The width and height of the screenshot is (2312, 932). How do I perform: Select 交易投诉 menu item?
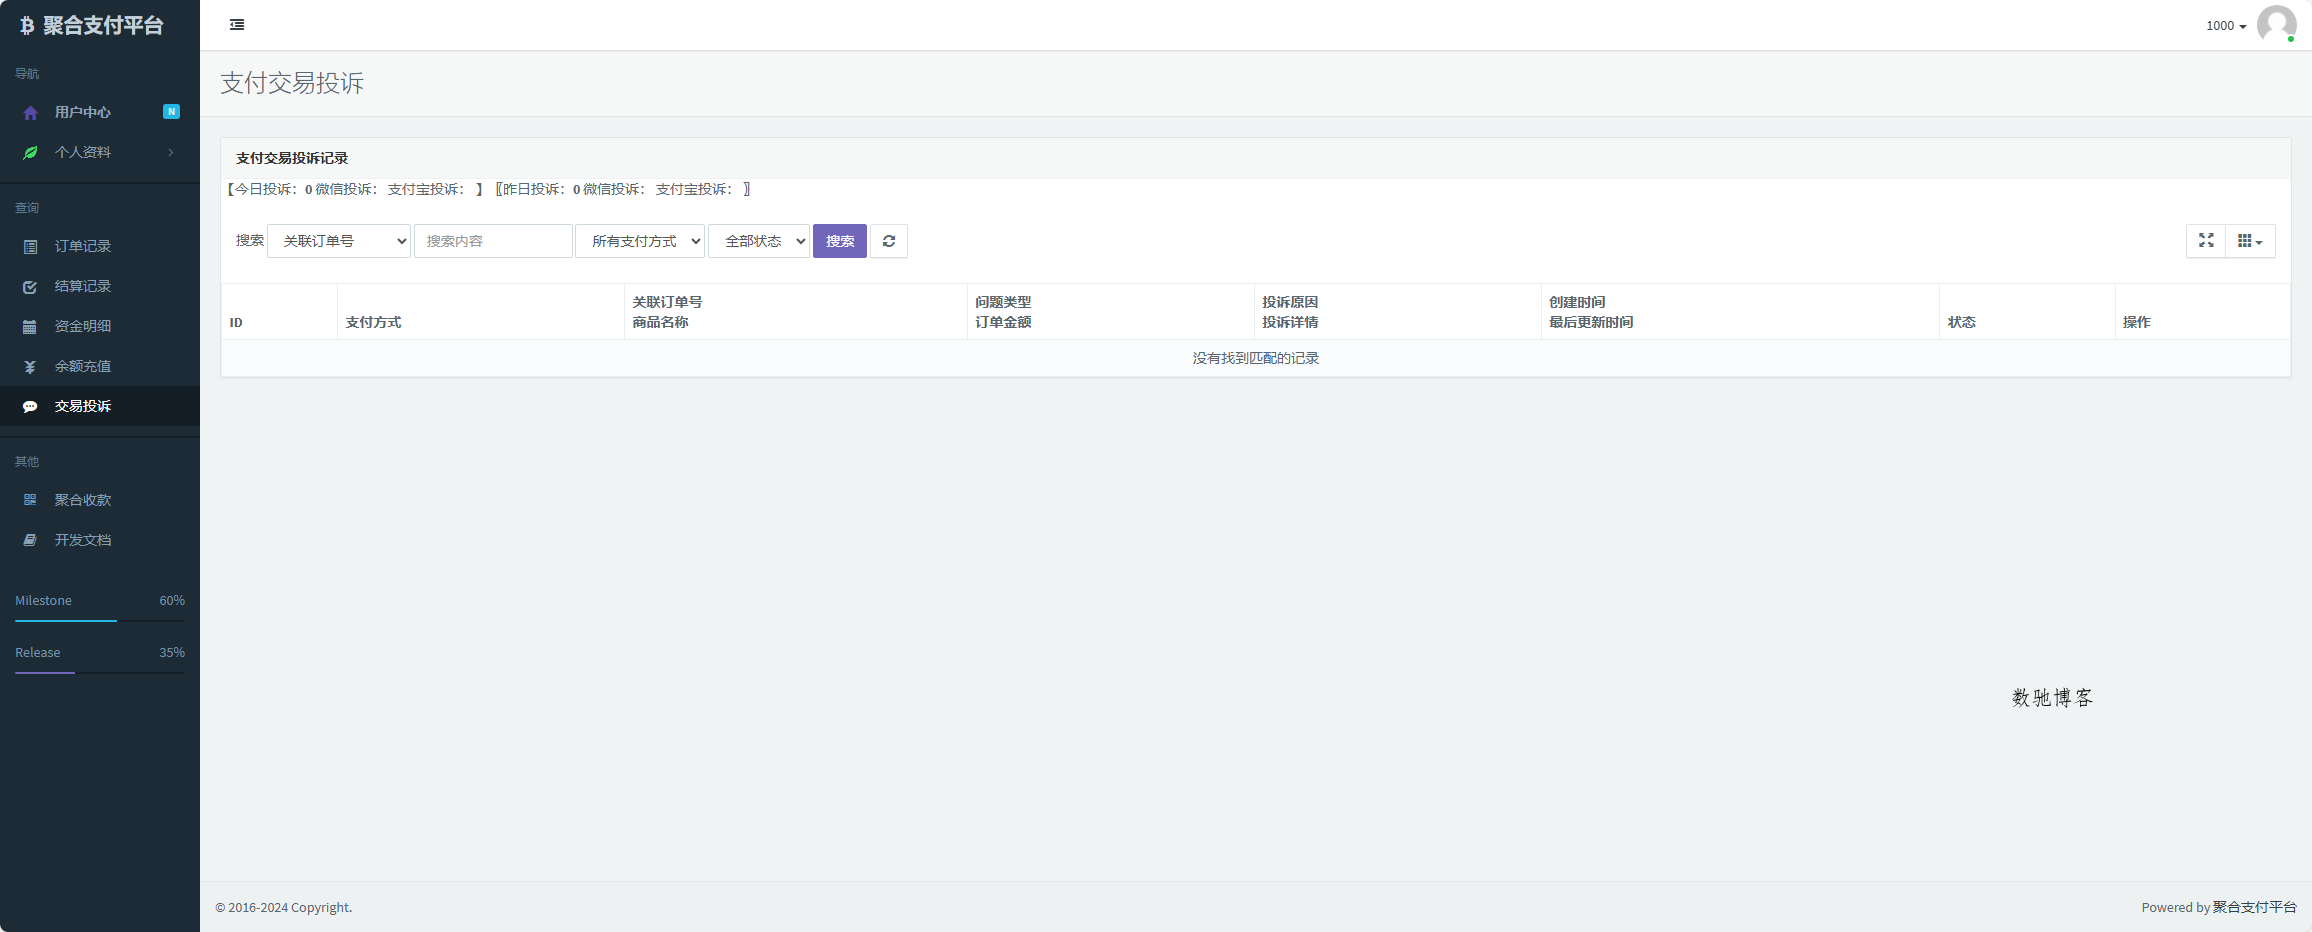100,406
